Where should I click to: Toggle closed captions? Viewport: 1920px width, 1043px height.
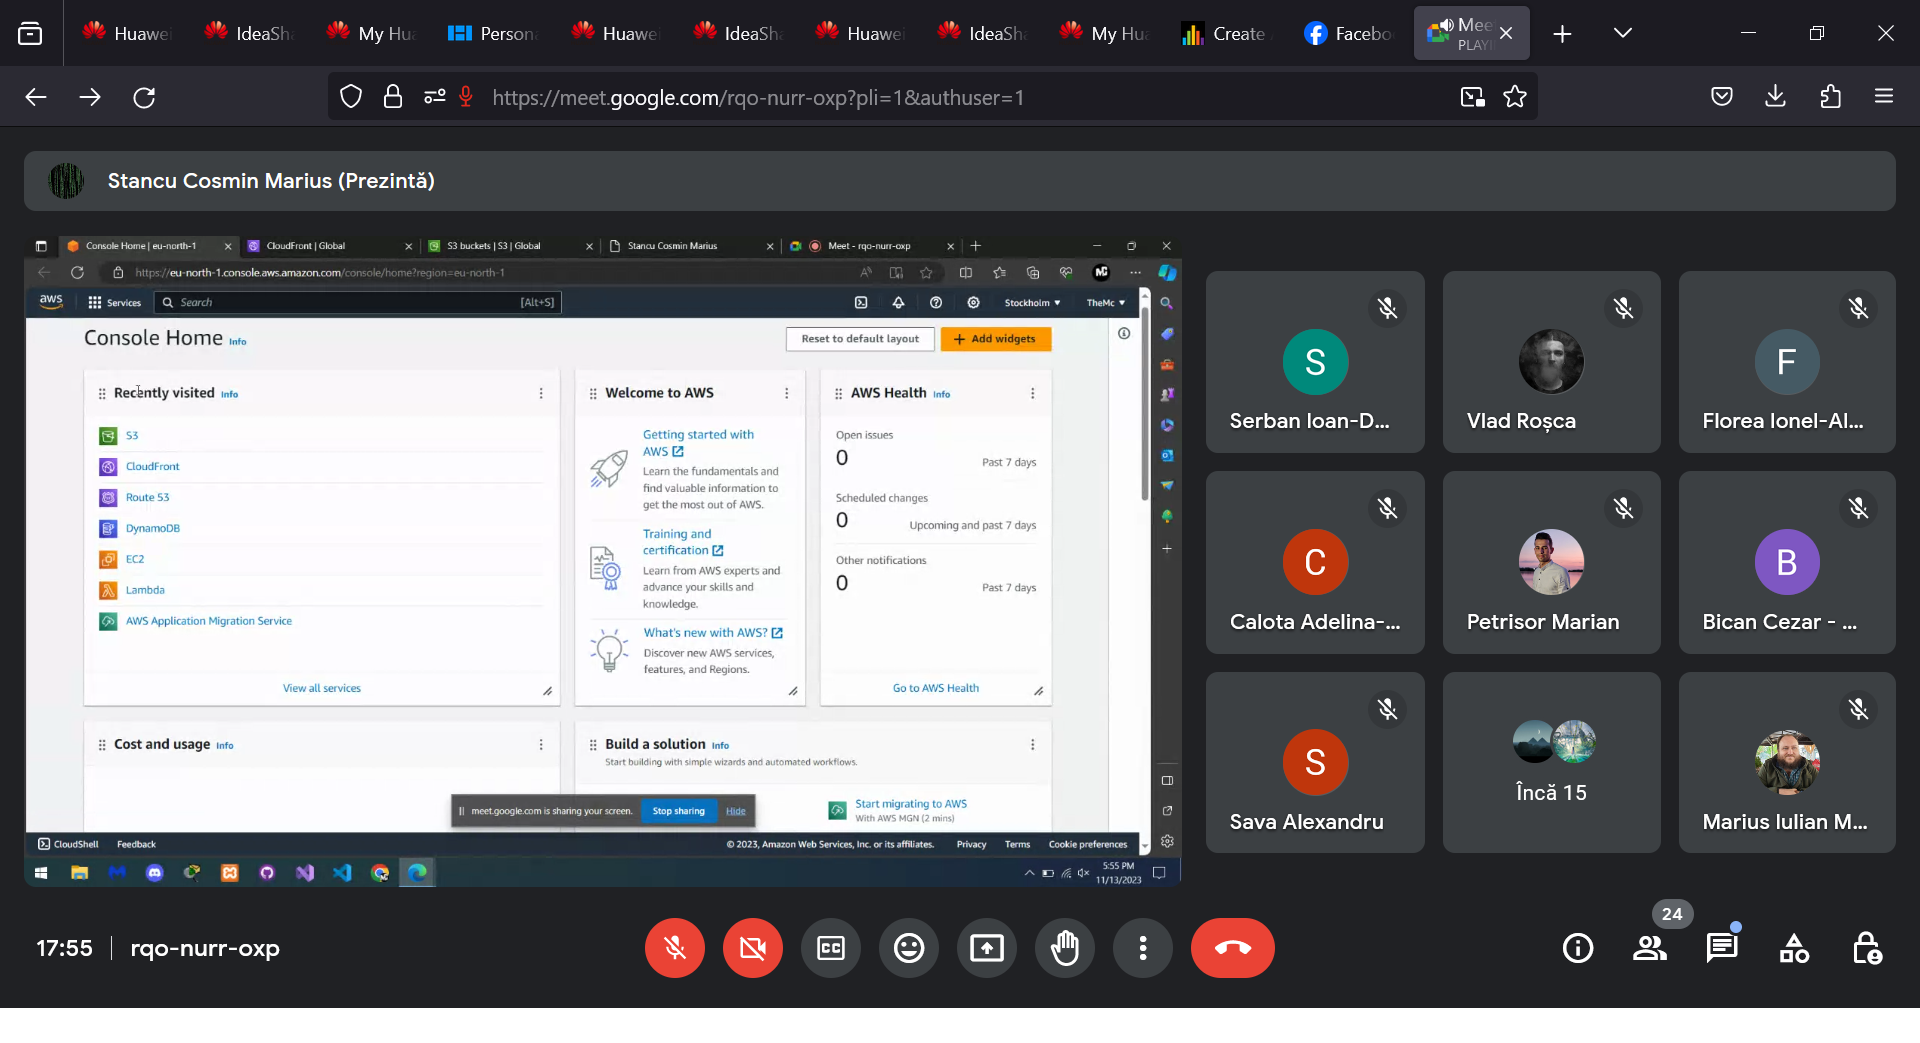[x=831, y=948]
